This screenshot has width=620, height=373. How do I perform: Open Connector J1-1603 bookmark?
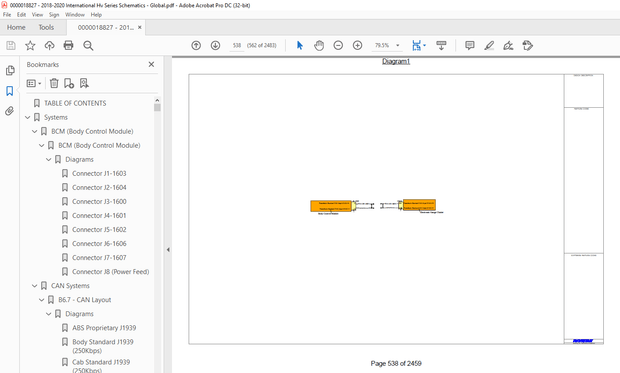(99, 173)
